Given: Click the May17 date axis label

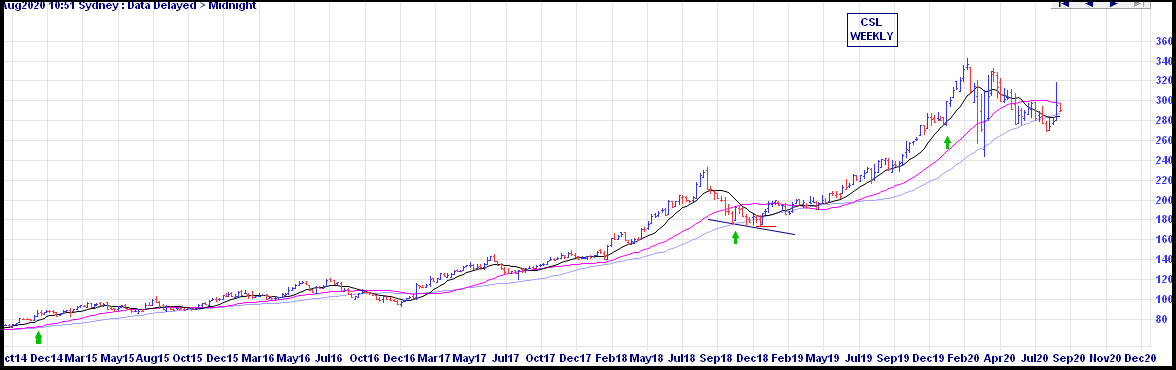Looking at the screenshot, I should pos(470,359).
